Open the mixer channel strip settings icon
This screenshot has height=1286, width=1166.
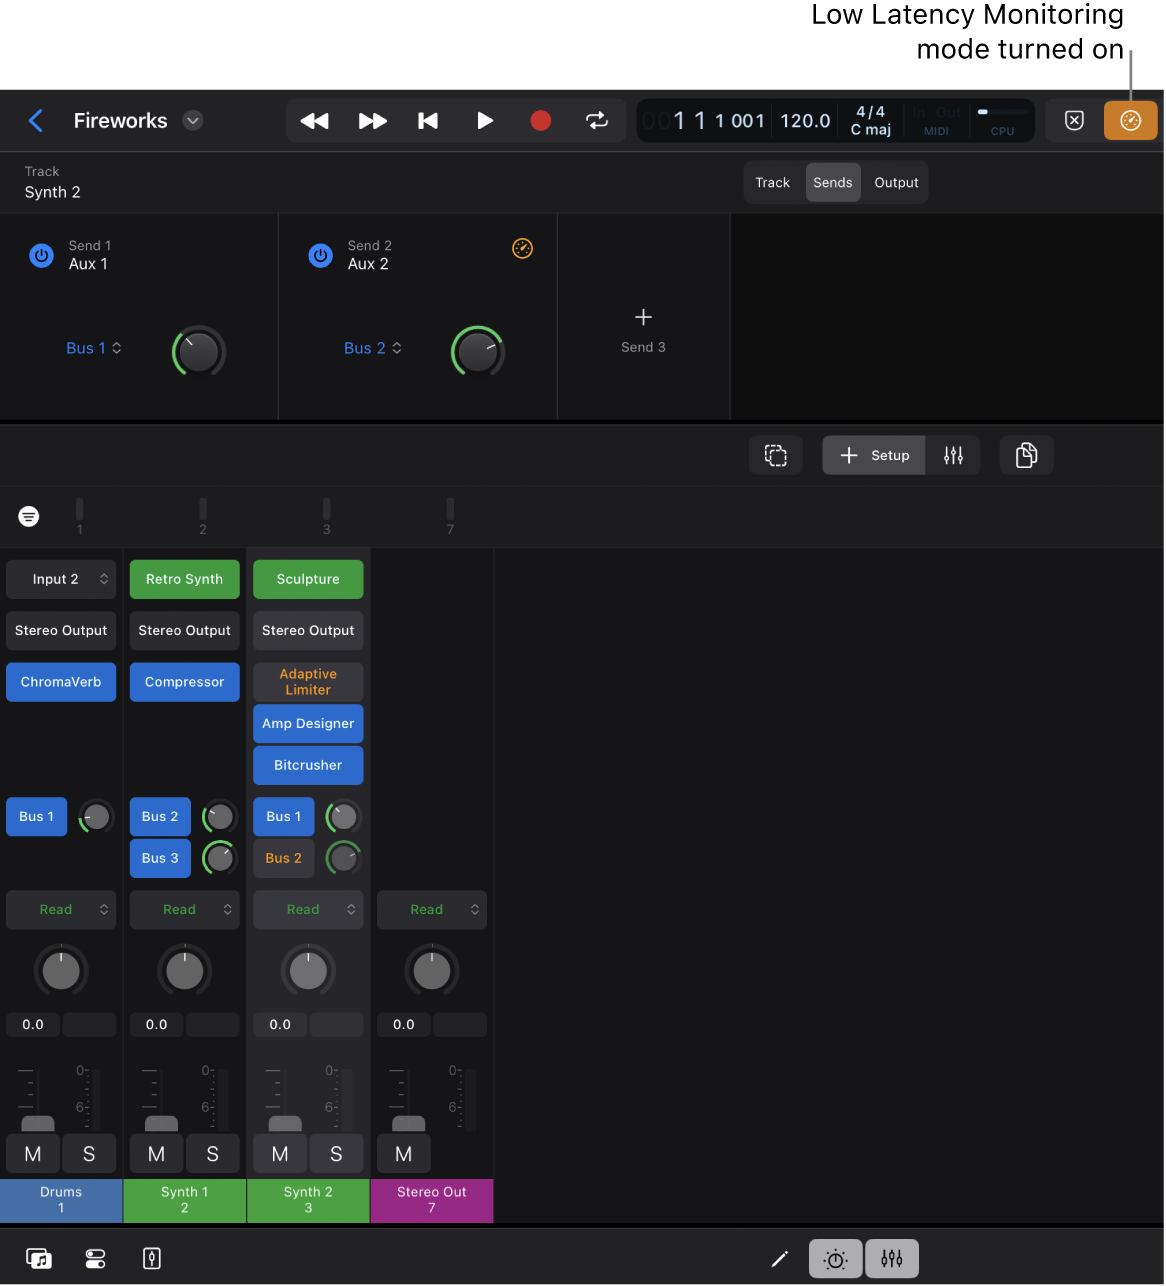point(952,455)
